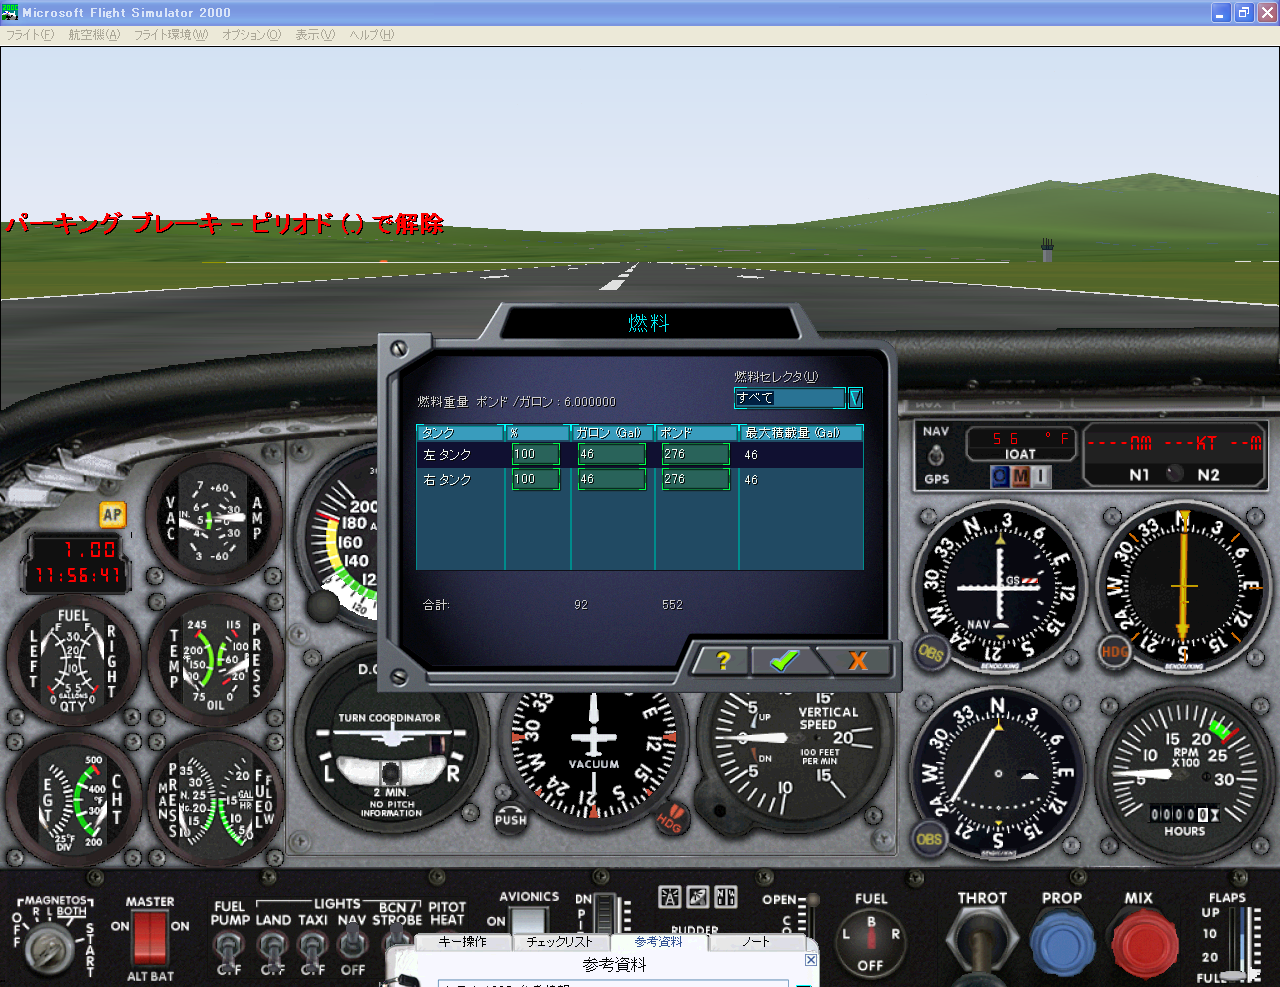Viewport: 1280px width, 987px height.
Task: Click the vacuum and ammeter gauge
Action: point(214,518)
